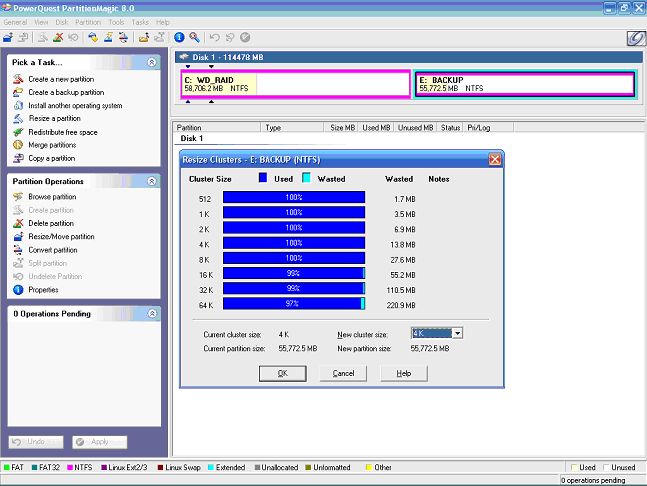Collapse the Pick a Task panel
Screen dimensions: 647x486
point(151,62)
